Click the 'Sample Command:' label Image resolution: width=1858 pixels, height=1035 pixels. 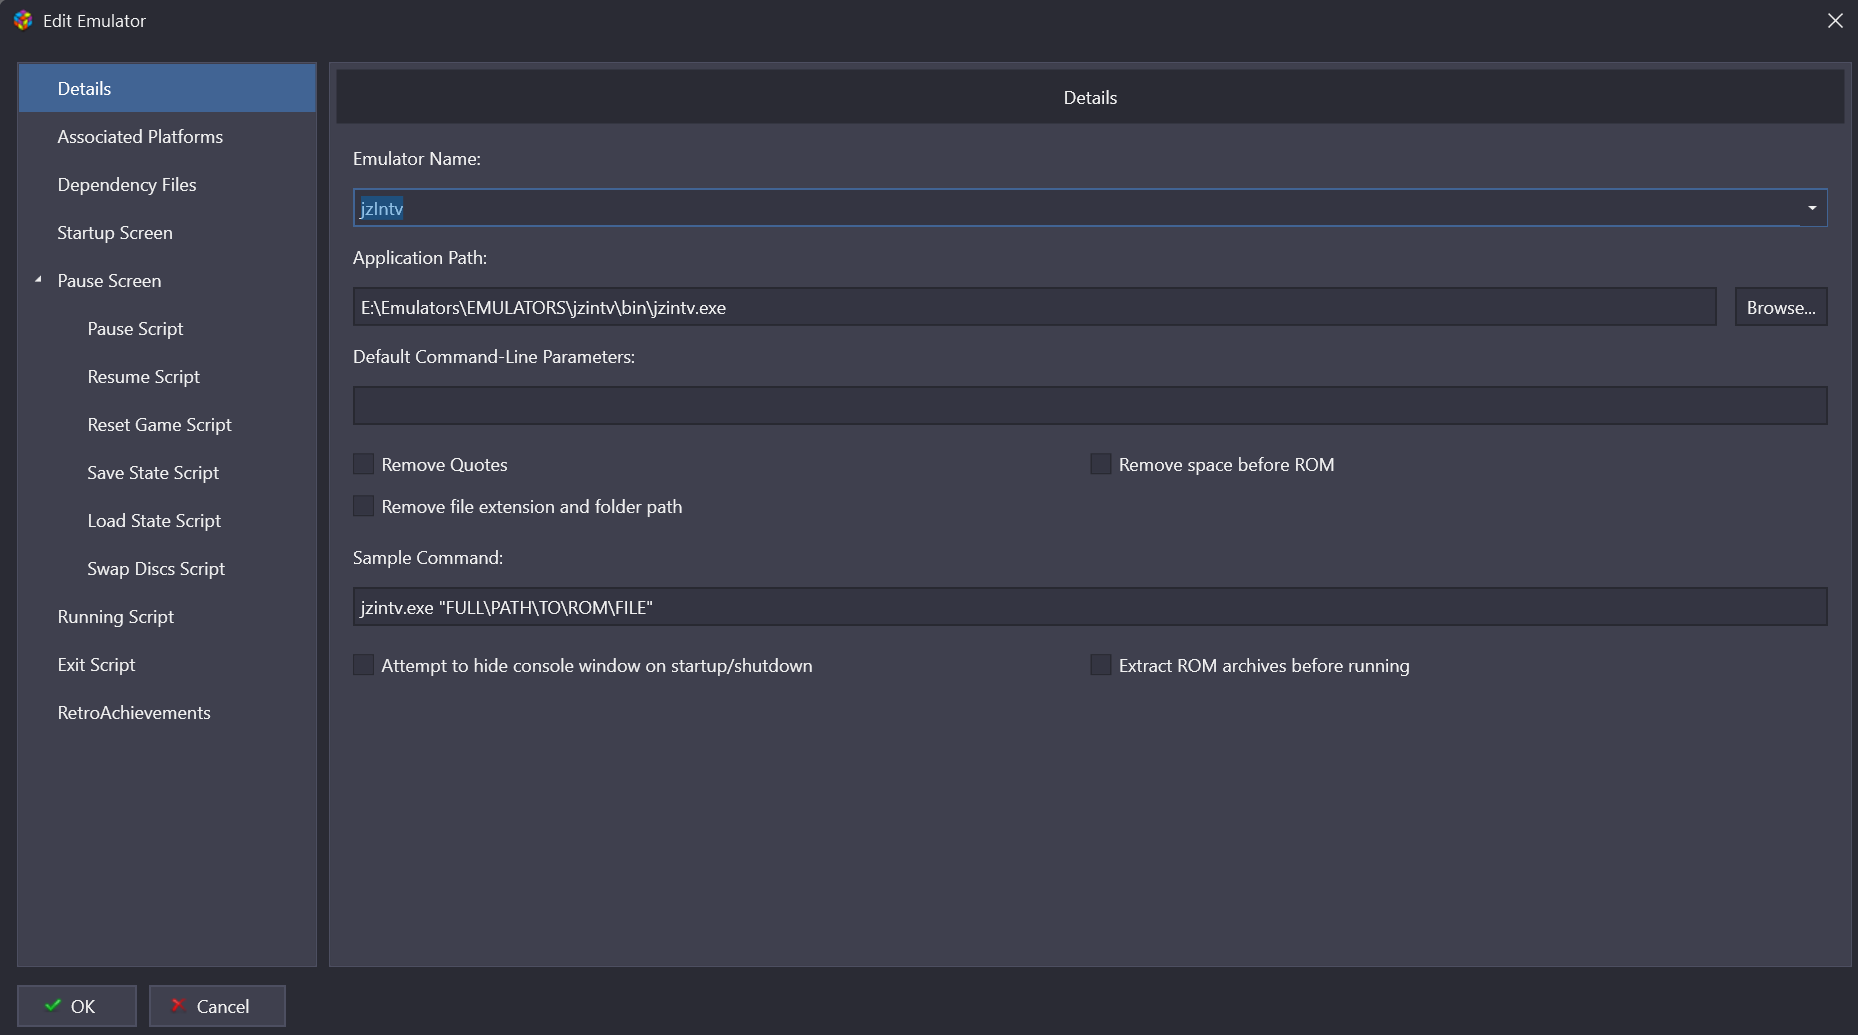pyautogui.click(x=428, y=557)
